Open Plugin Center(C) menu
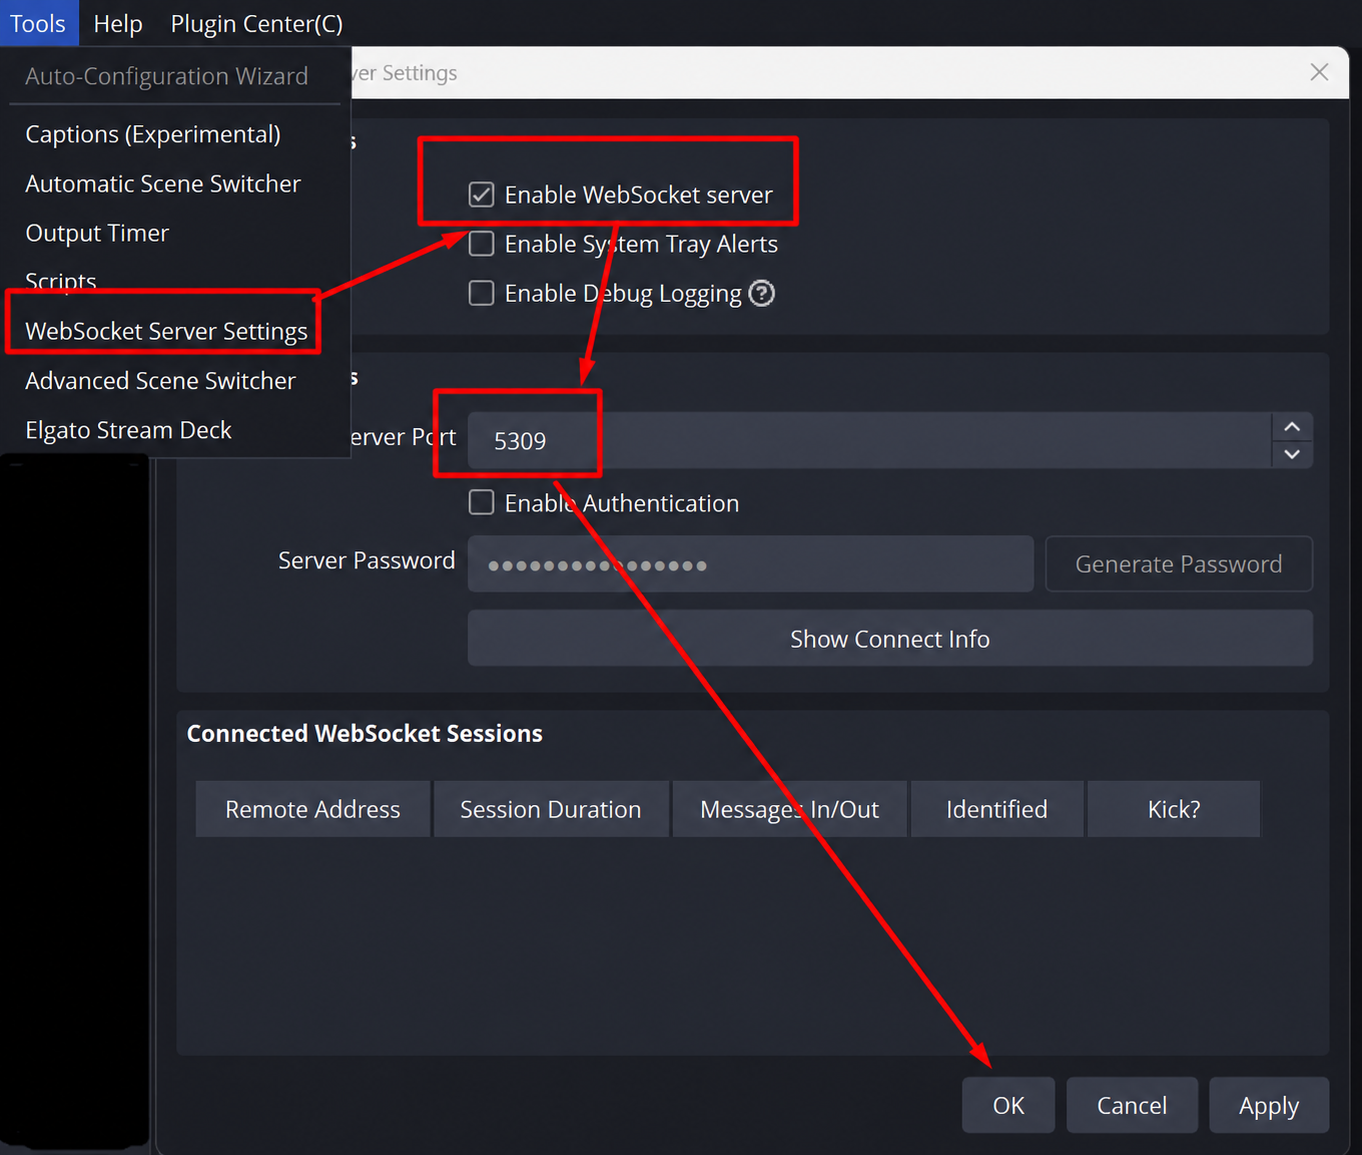This screenshot has width=1362, height=1155. pos(256,23)
